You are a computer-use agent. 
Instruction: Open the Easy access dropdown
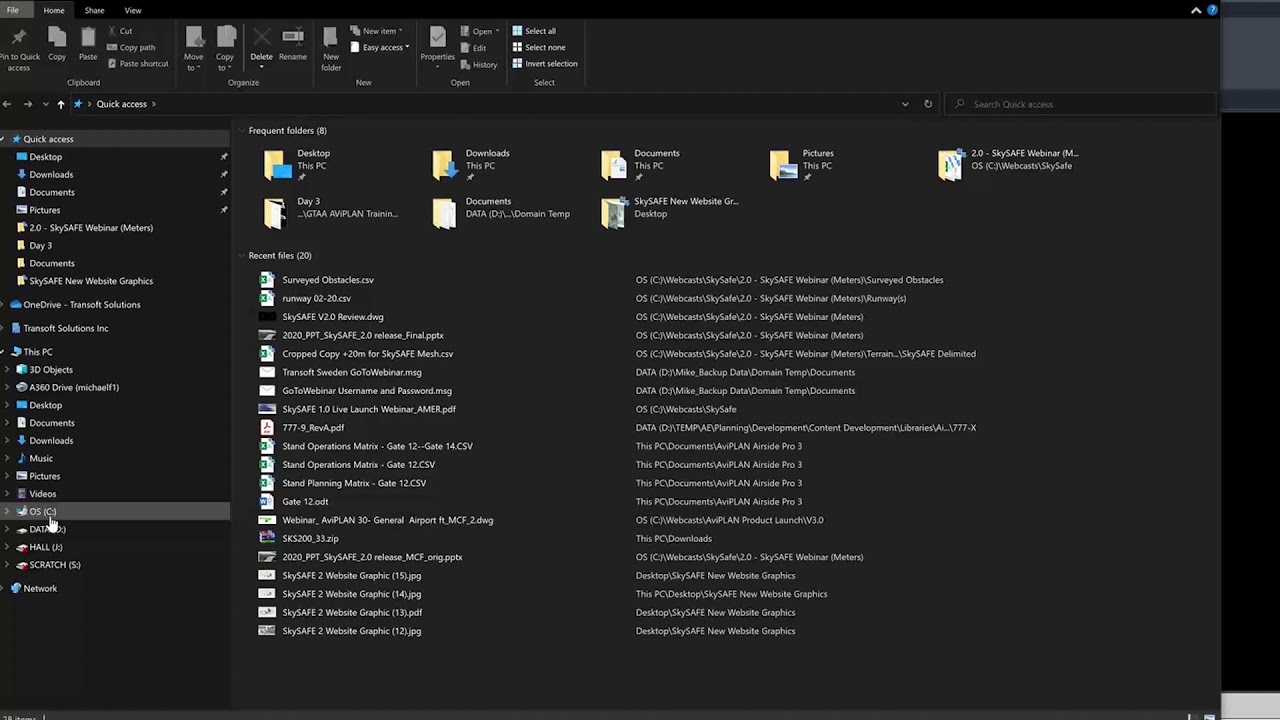pos(380,48)
